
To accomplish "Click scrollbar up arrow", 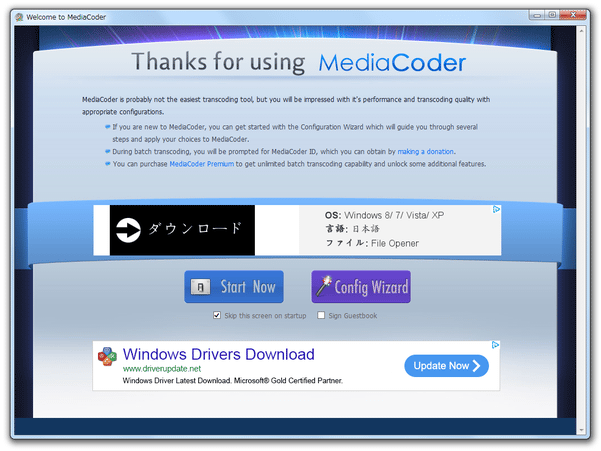I will coord(581,30).
